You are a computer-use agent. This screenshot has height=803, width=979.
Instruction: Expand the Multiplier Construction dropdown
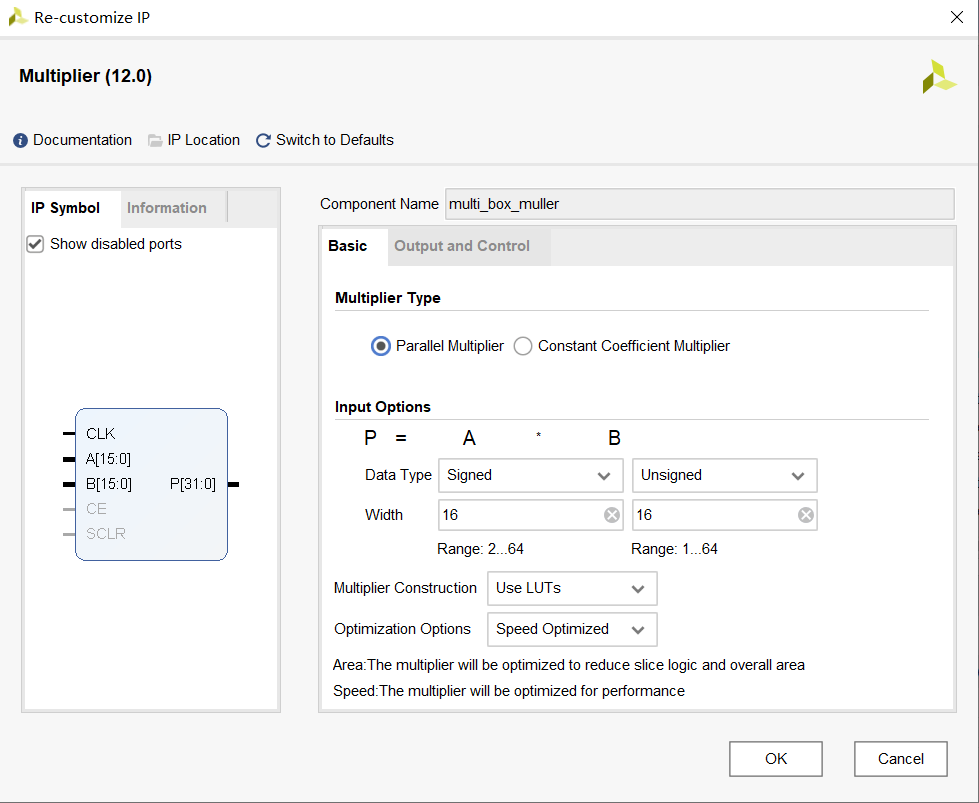pyautogui.click(x=571, y=588)
